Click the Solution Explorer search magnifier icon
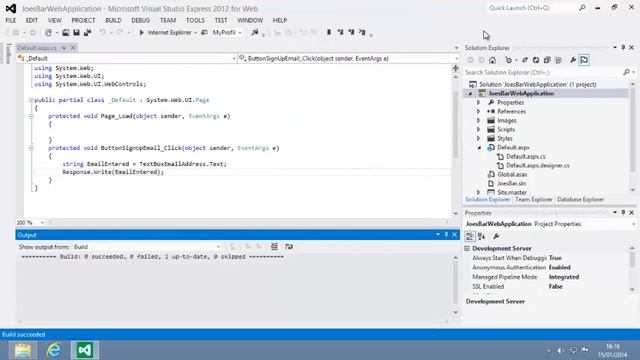The image size is (640, 360). click(x=626, y=72)
